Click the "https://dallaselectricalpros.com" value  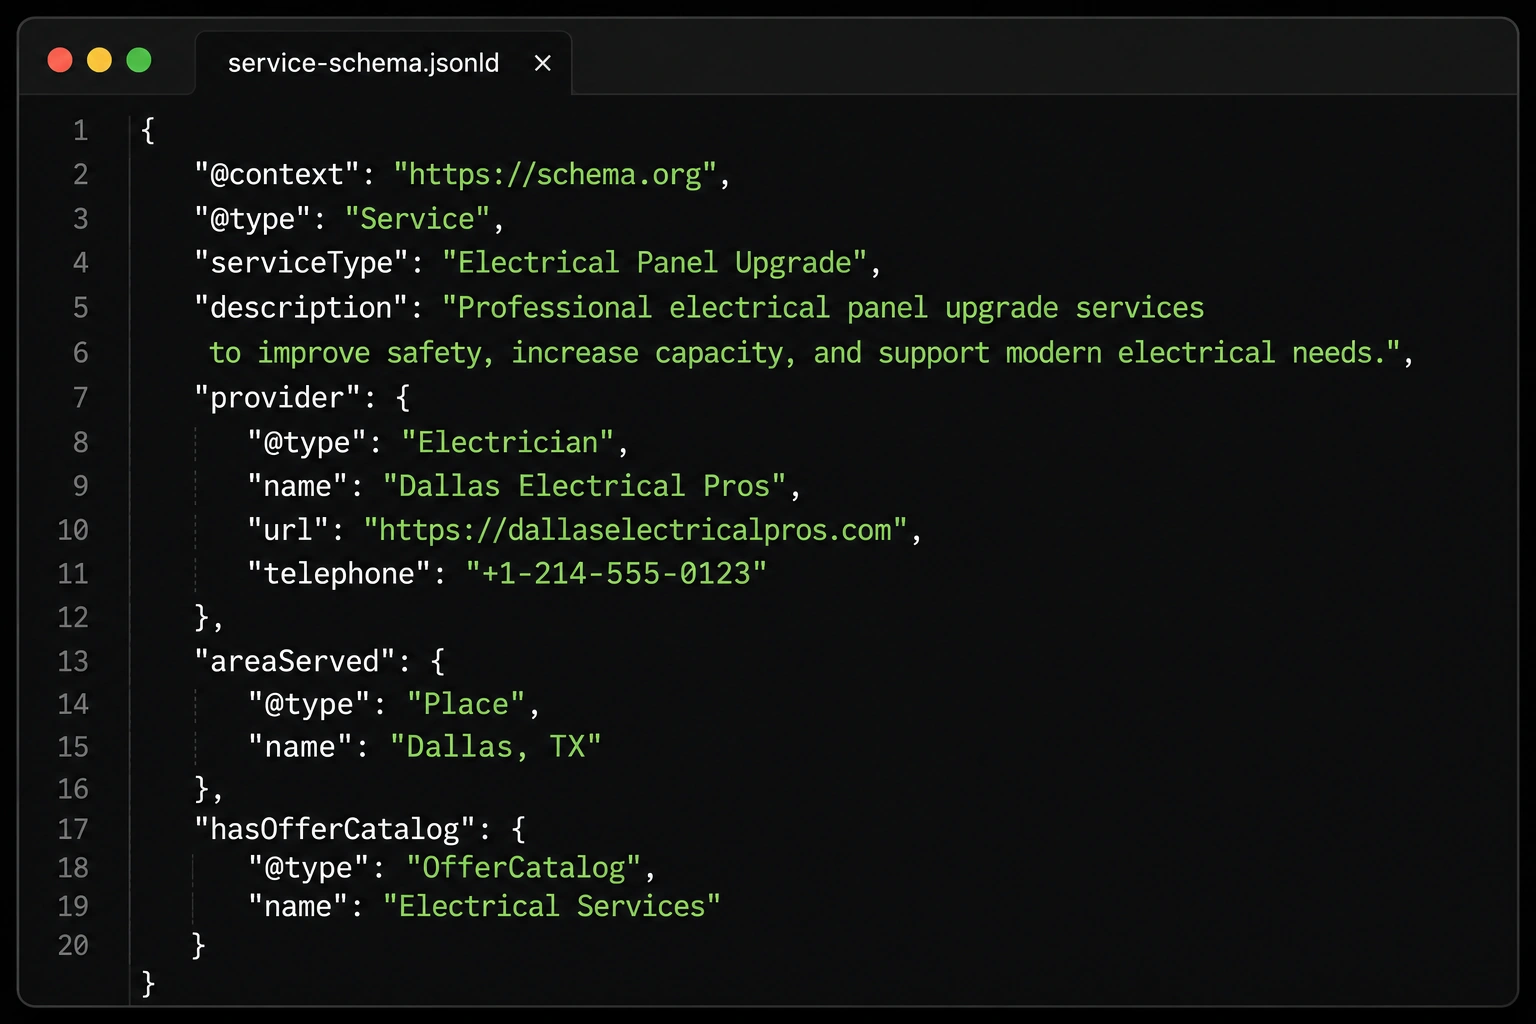click(635, 531)
